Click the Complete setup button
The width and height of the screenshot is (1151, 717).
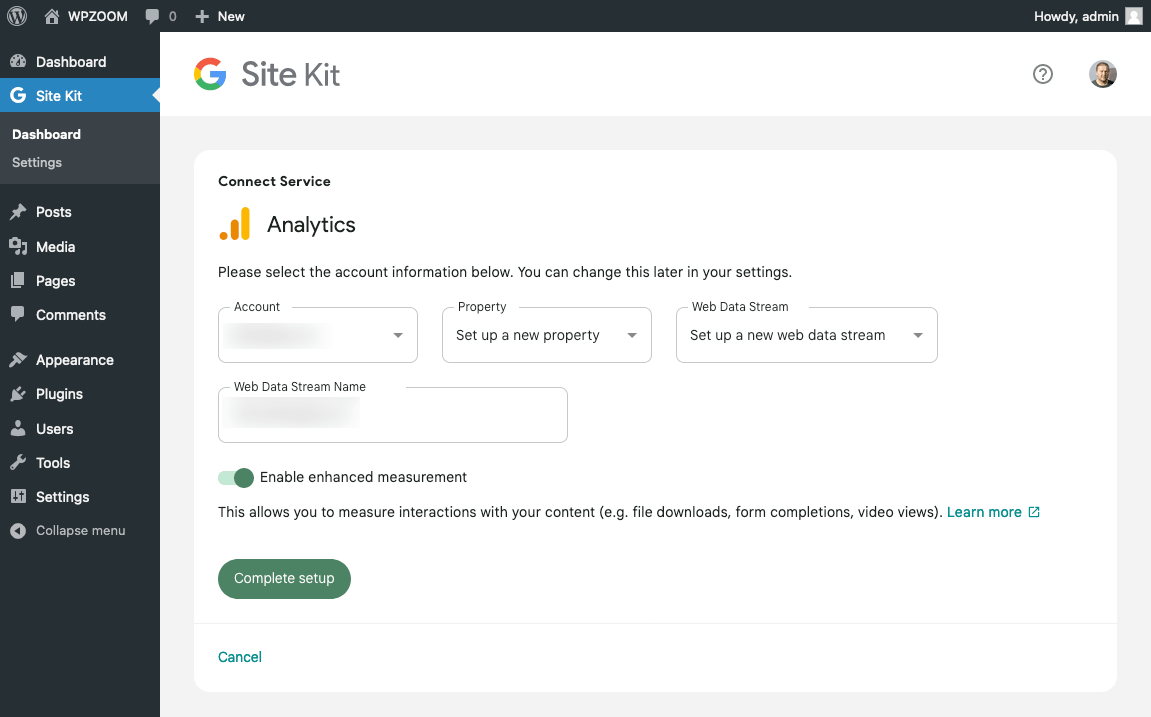point(284,579)
